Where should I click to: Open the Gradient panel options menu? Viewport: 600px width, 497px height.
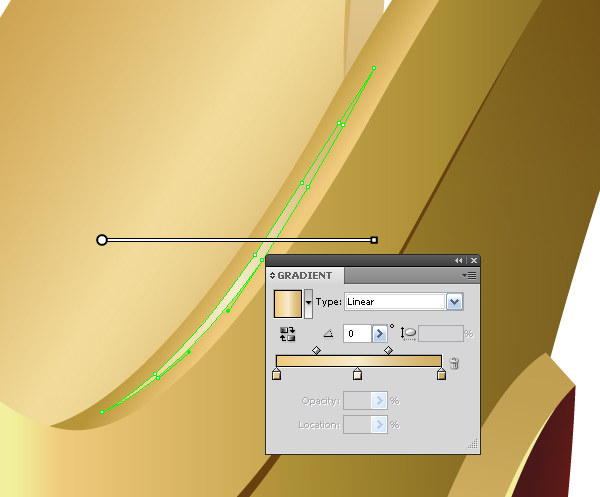tap(469, 275)
